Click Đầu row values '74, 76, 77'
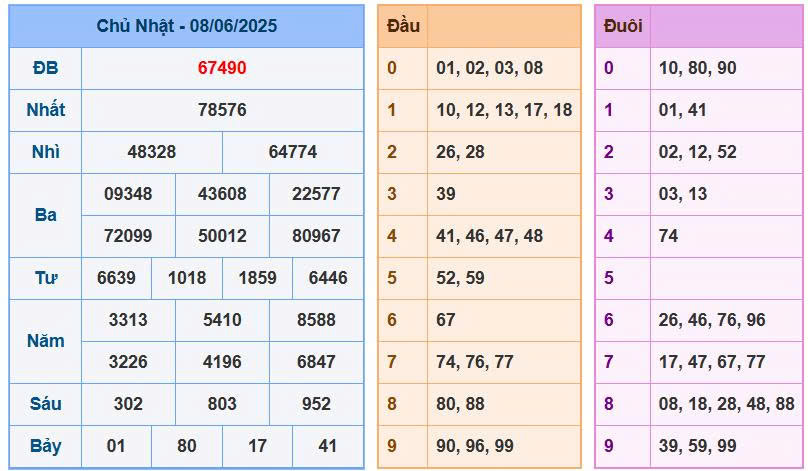This screenshot has width=808, height=471. pos(475,362)
